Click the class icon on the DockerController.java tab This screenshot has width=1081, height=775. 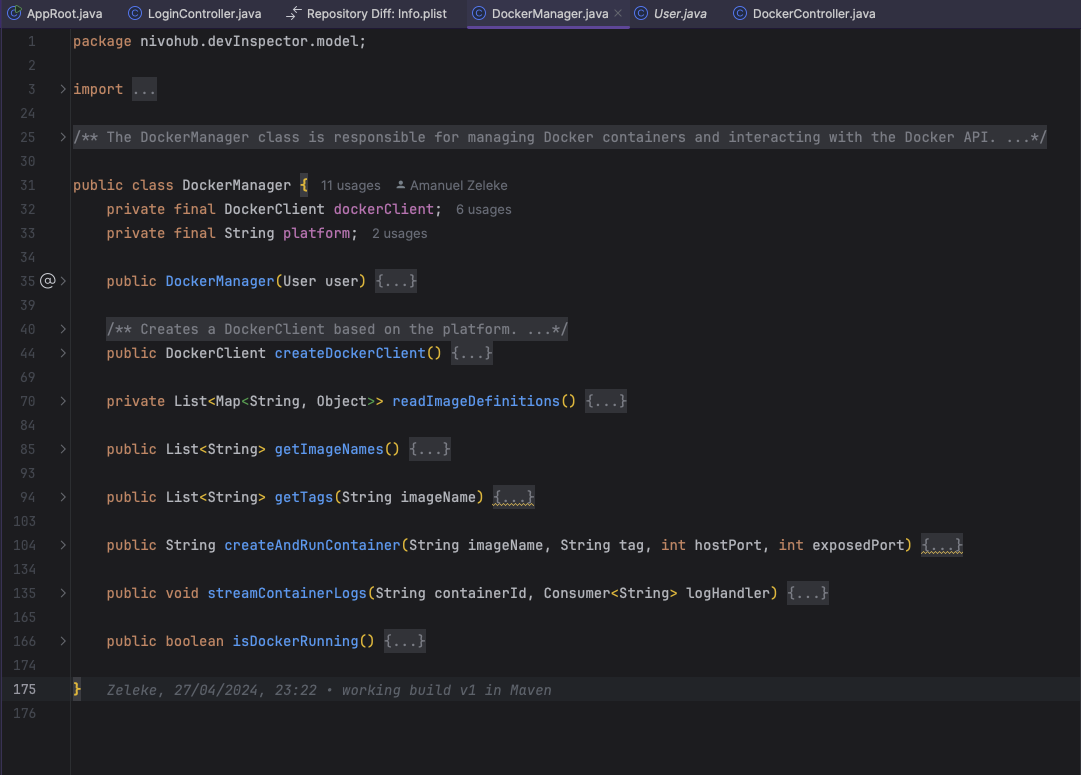739,14
